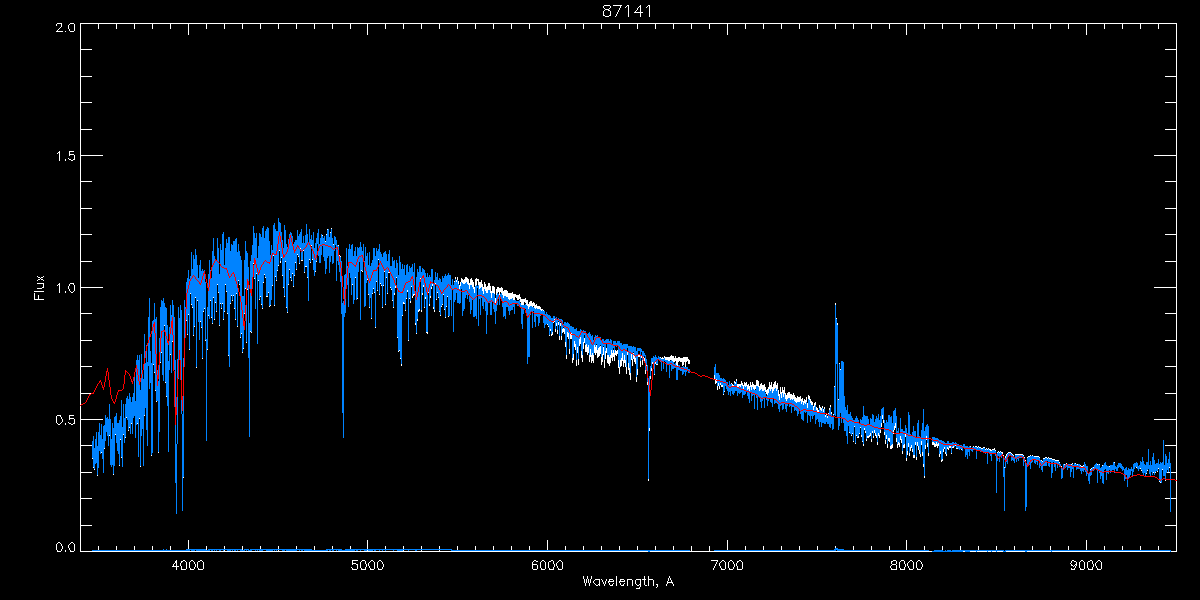Screen dimensions: 1200x600
Task: Click the 2.0 flux tick label
Action: 64,28
